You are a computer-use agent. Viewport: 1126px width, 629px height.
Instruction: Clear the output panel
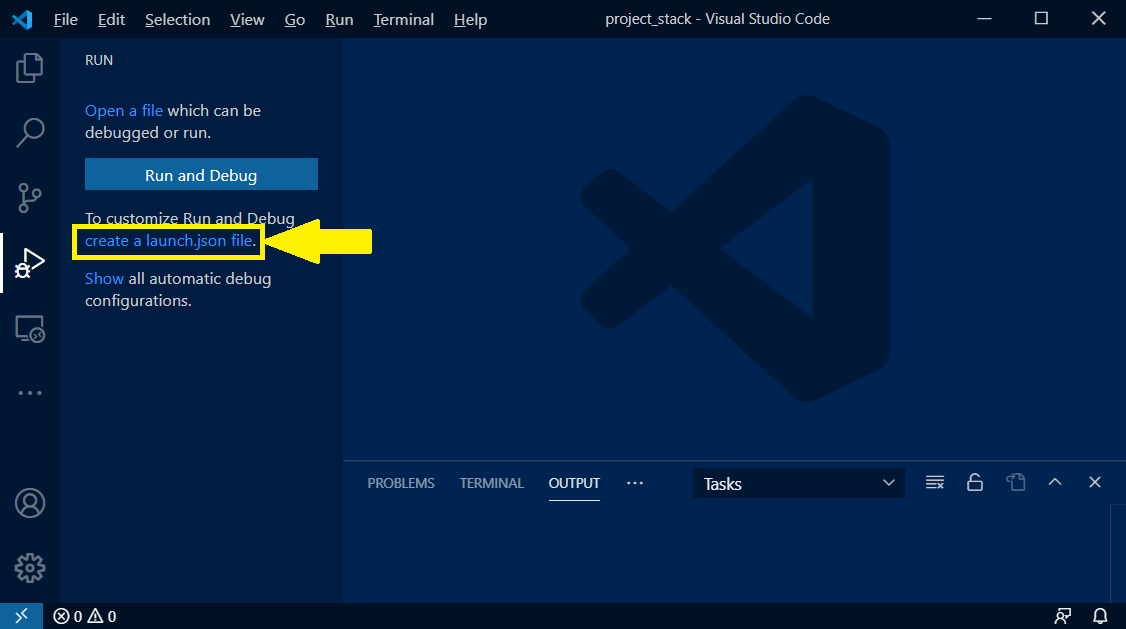[934, 482]
